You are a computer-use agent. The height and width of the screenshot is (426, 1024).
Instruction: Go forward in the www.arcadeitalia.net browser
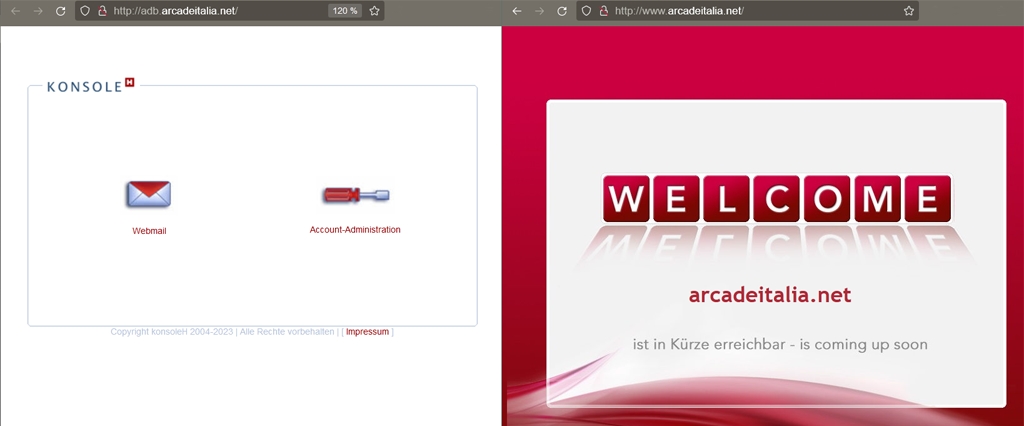point(539,11)
